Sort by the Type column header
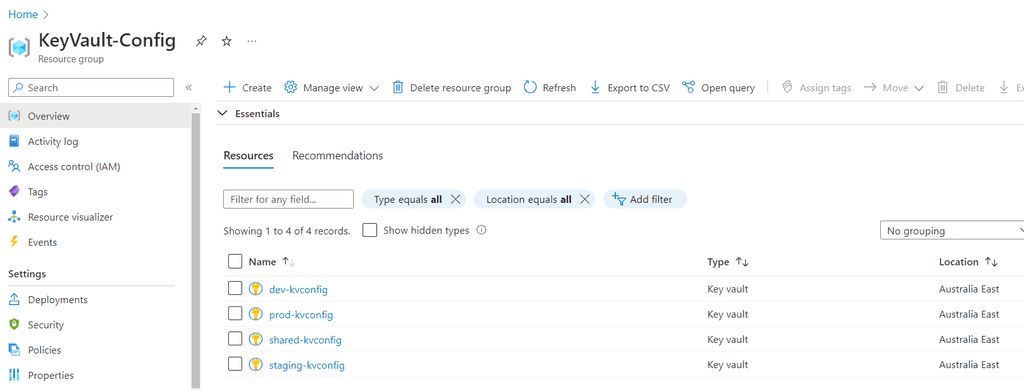Image resolution: width=1024 pixels, height=390 pixels. tap(728, 262)
